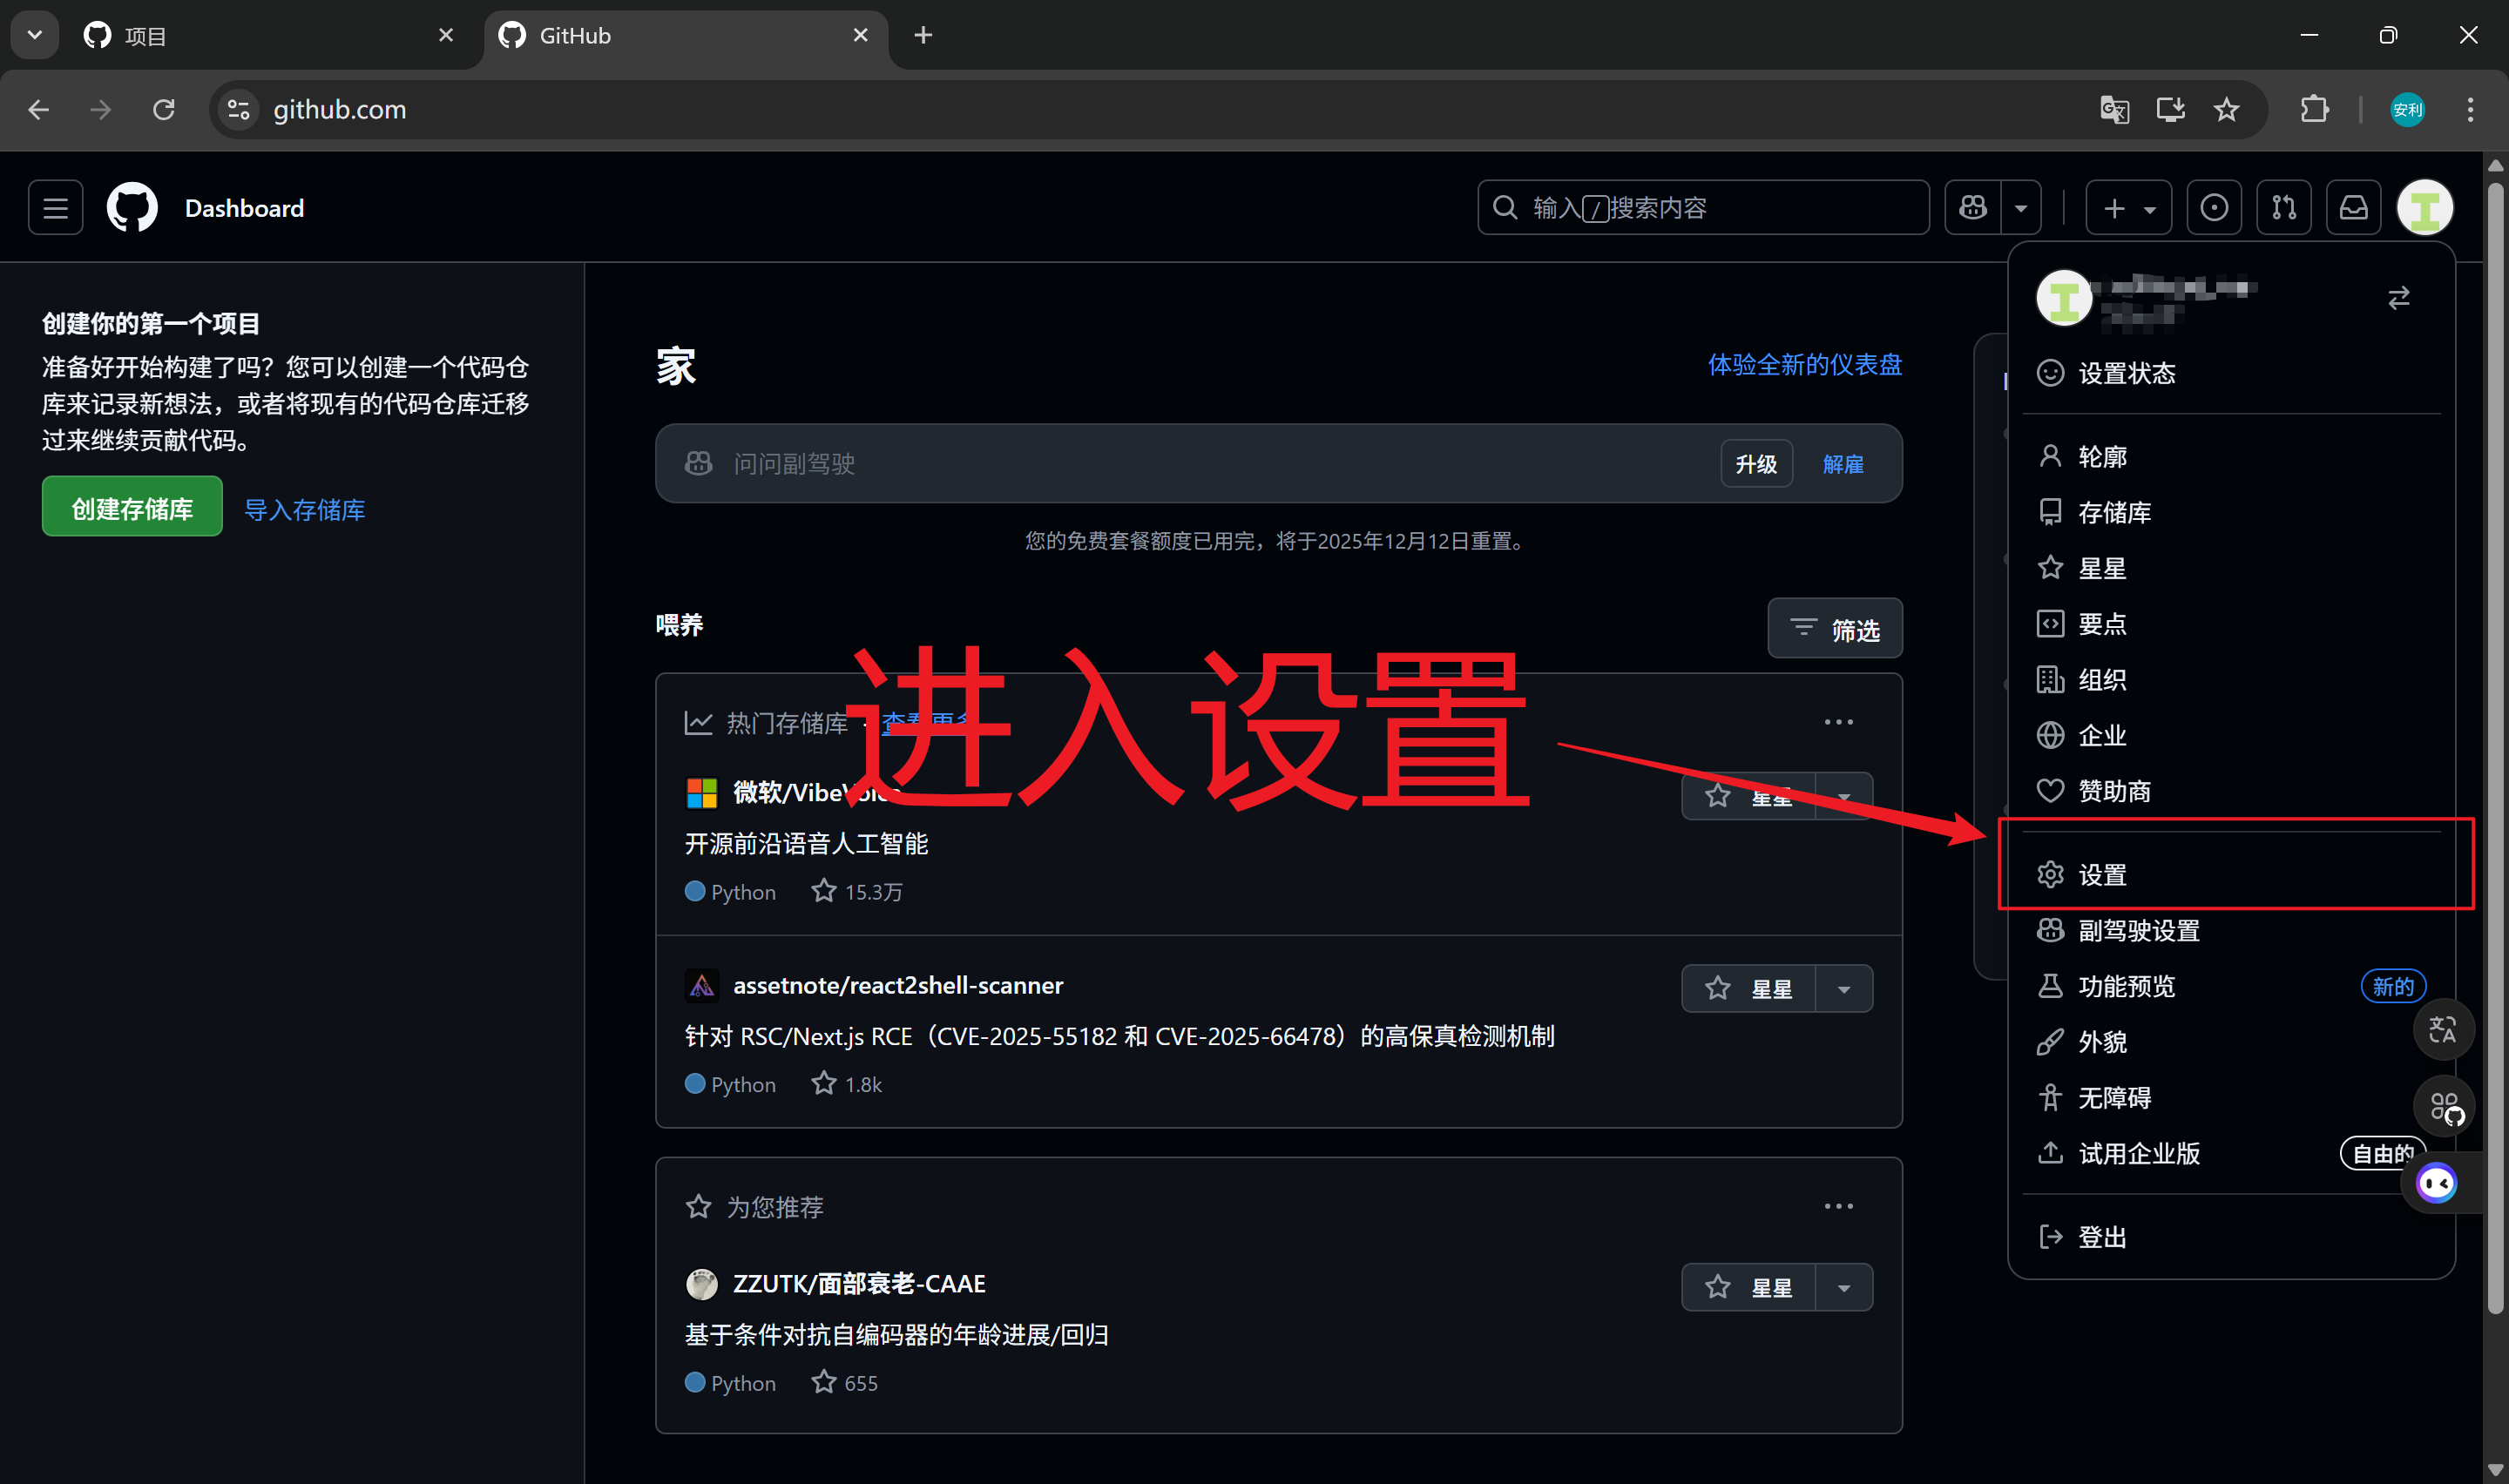Open the Pull requests icon in header

[x=2283, y=208]
